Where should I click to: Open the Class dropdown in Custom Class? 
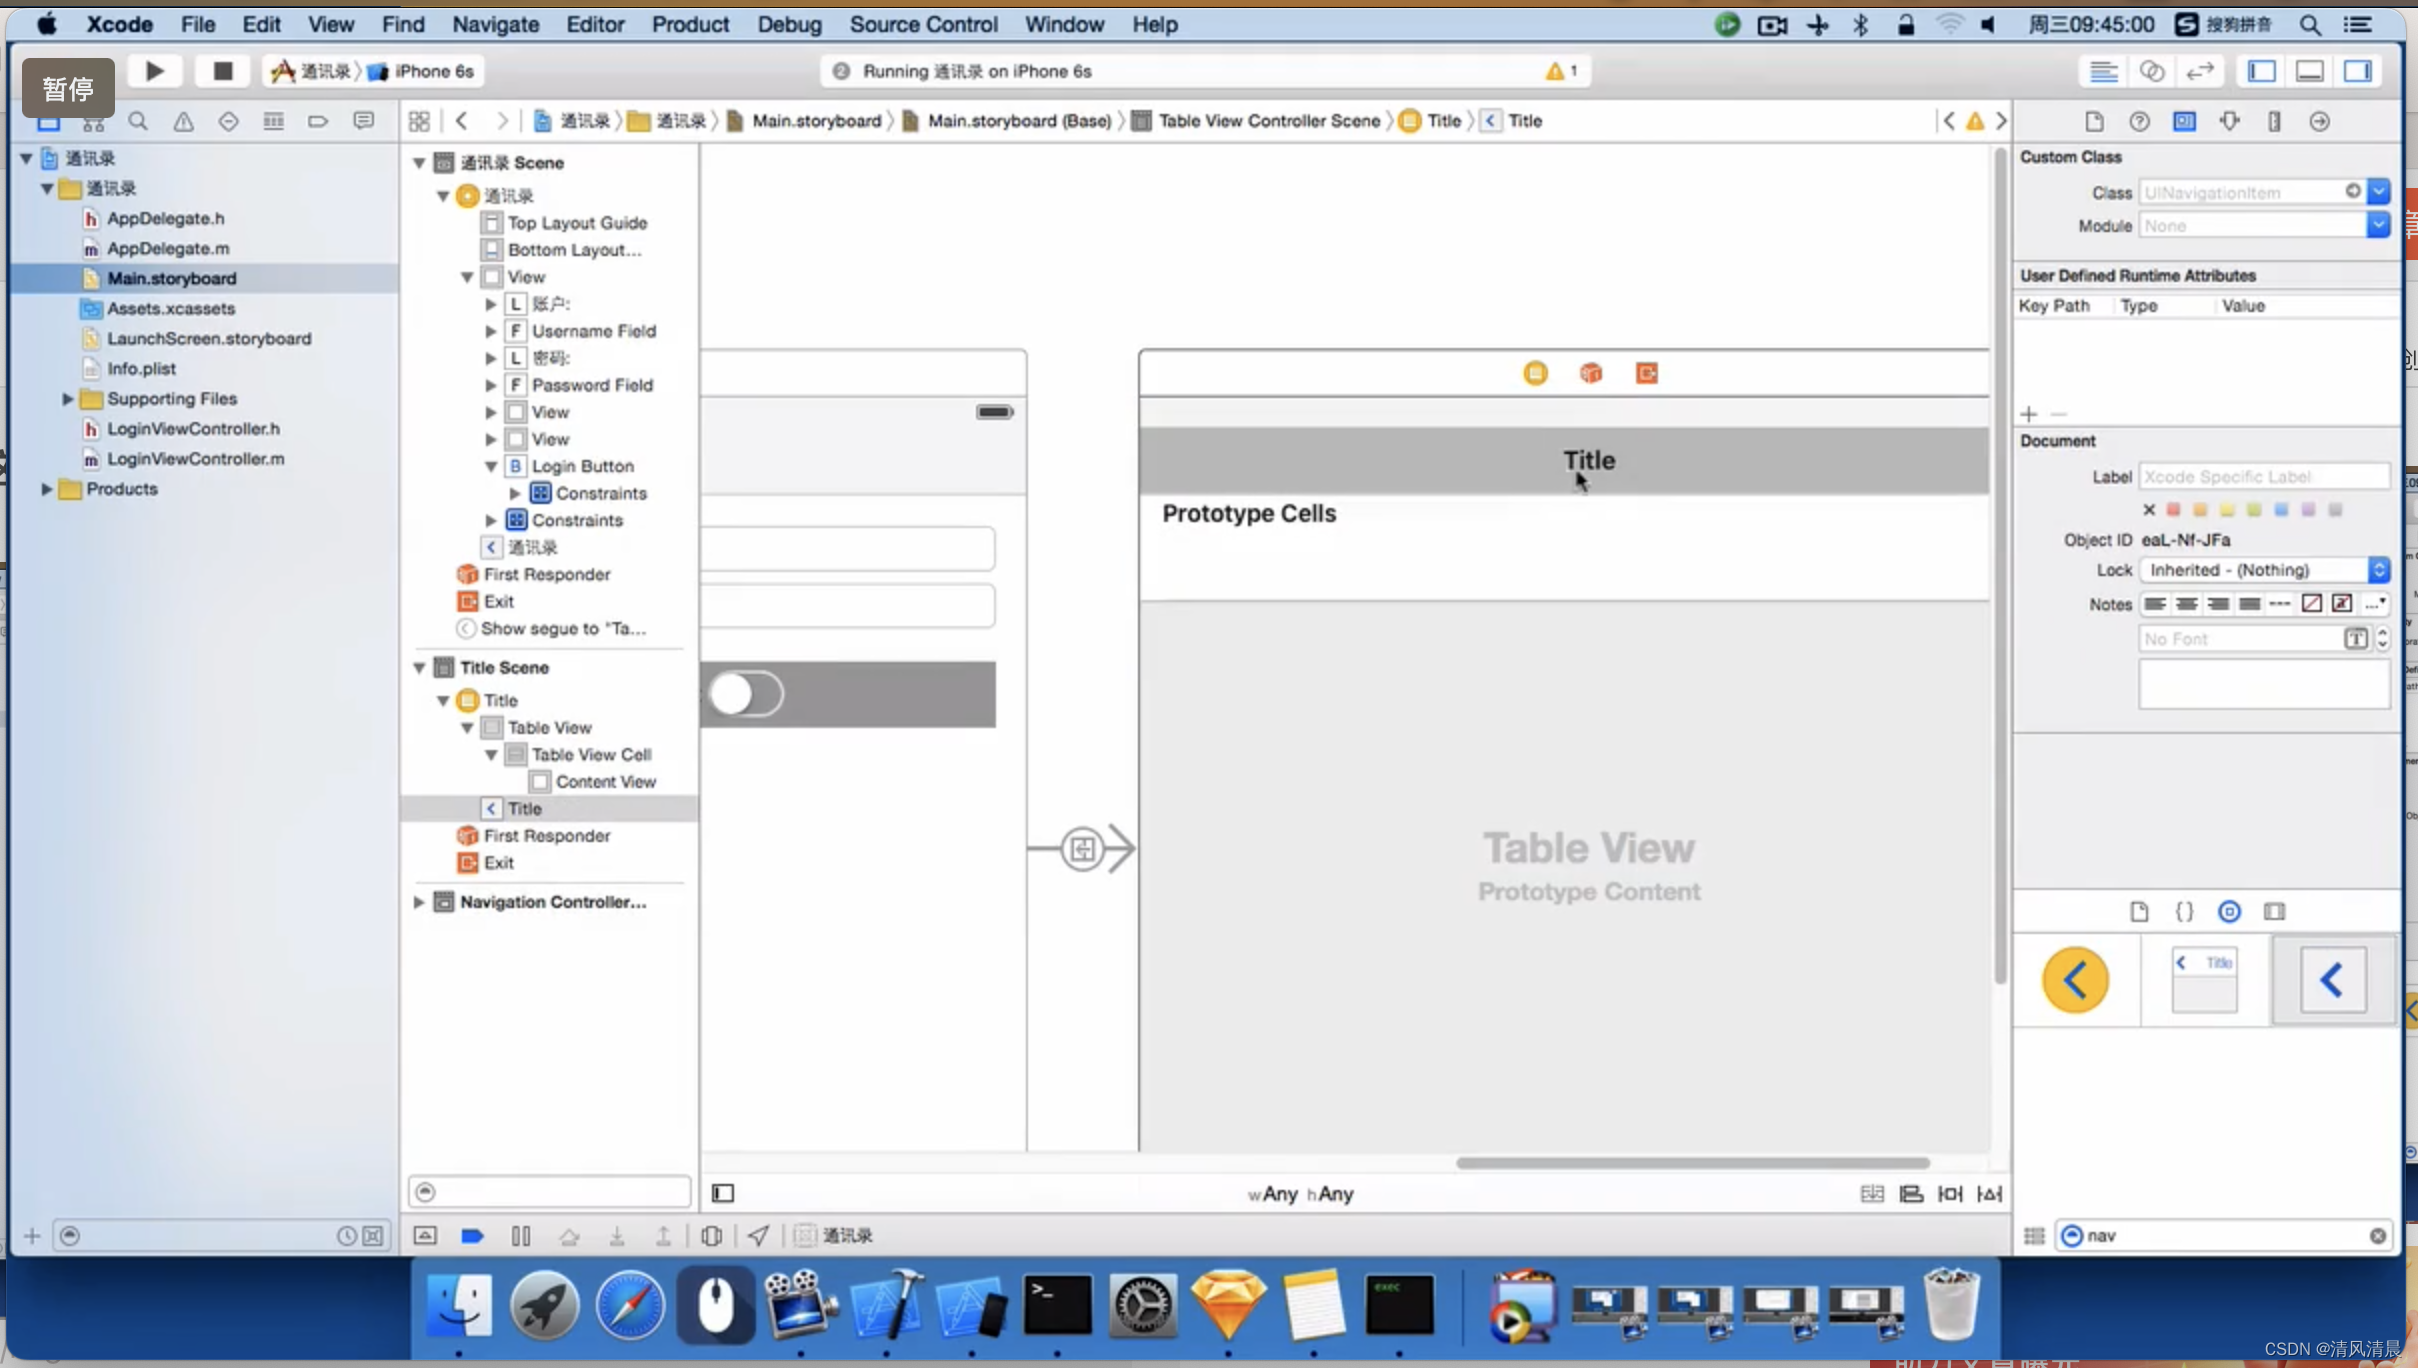point(2379,192)
